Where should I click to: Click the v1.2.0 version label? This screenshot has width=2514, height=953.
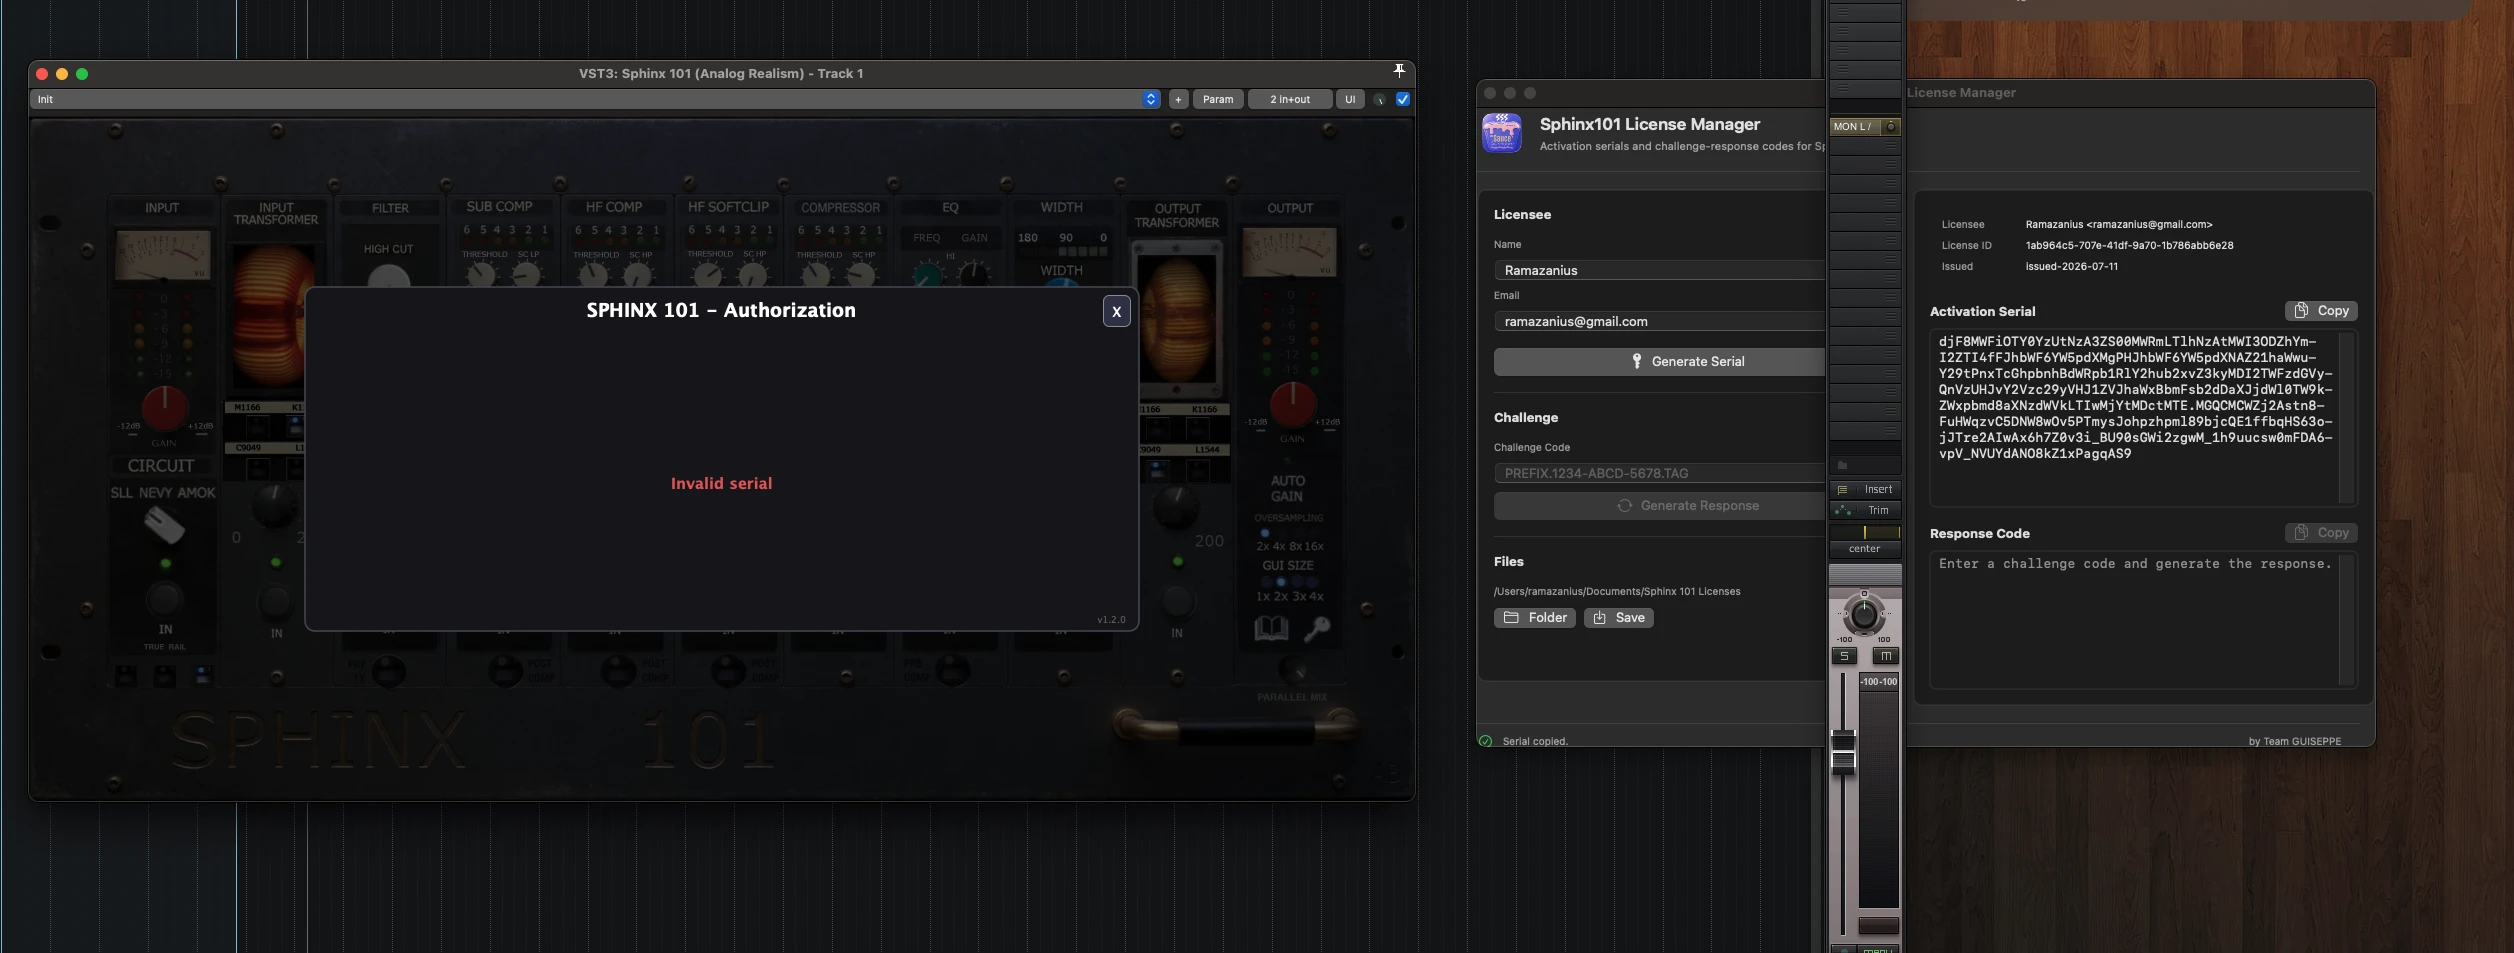[x=1111, y=620]
